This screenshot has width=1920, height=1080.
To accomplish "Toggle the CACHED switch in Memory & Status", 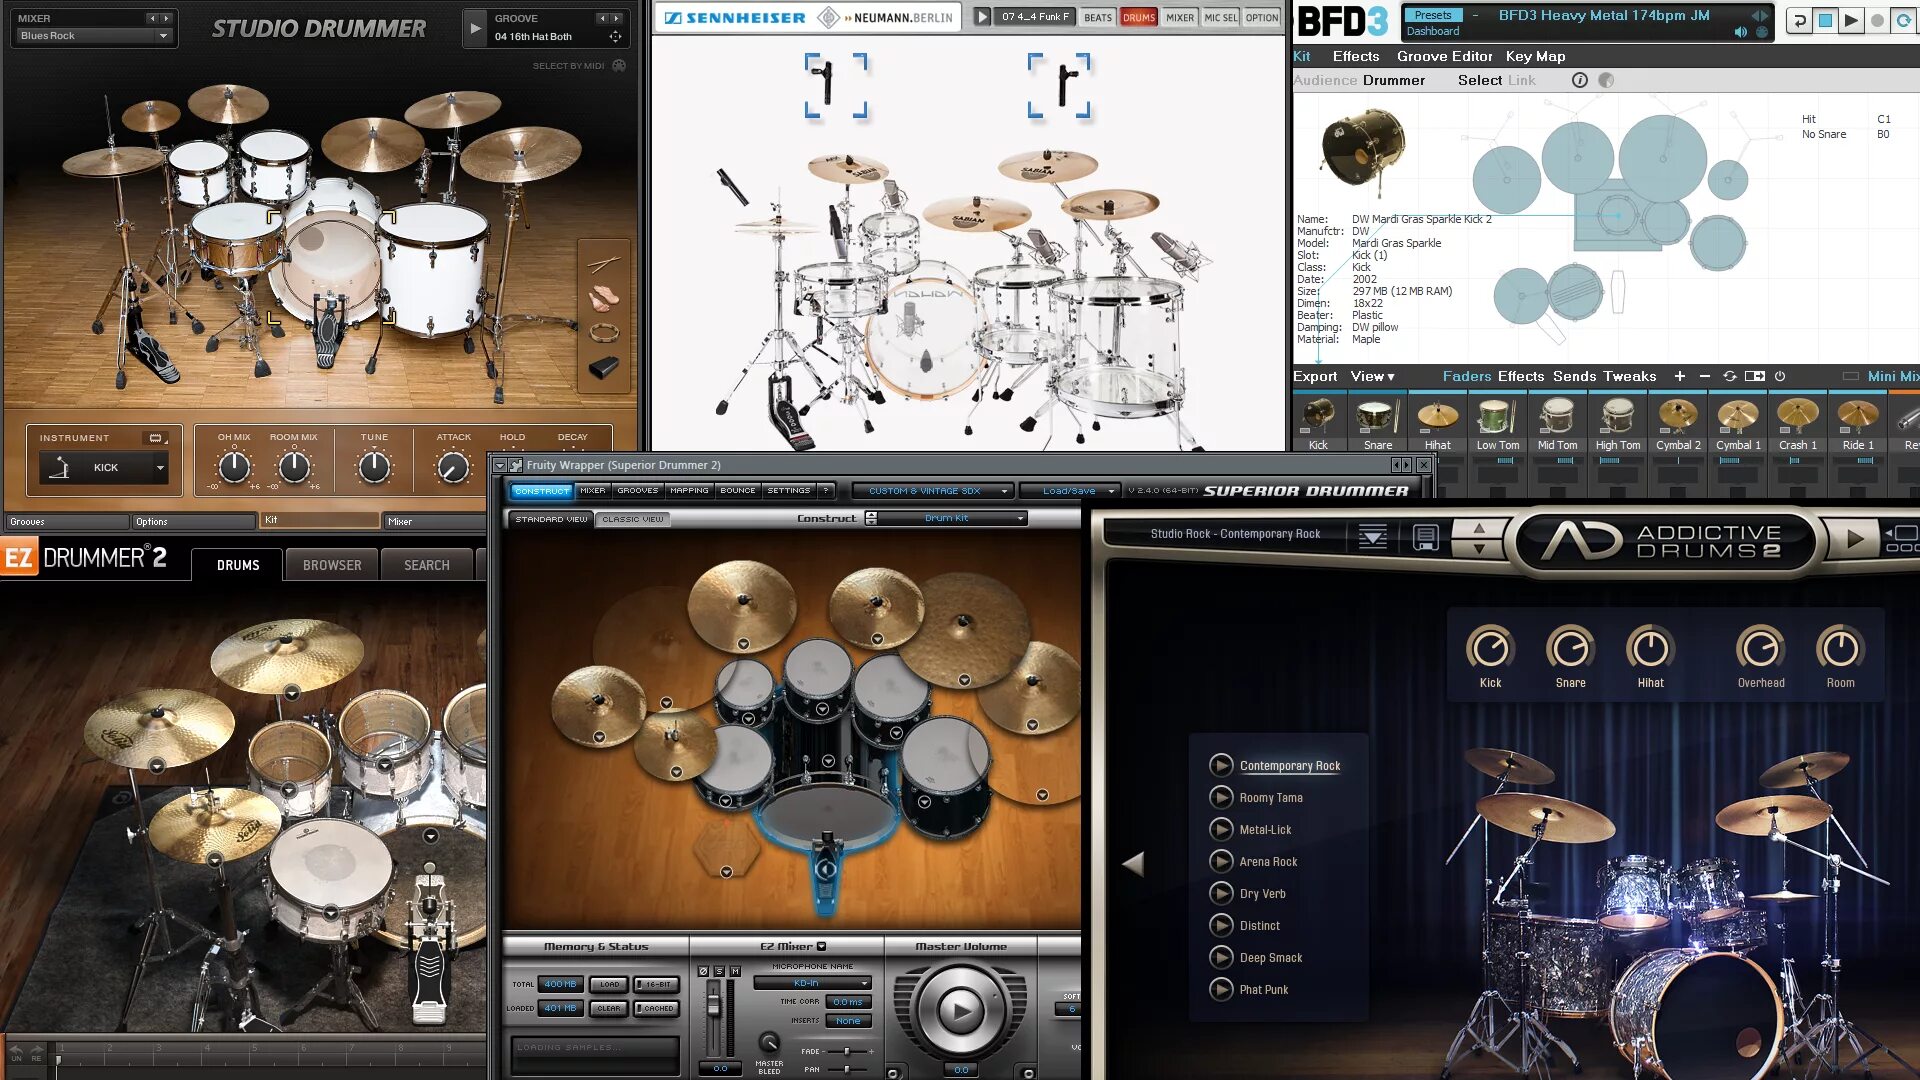I will 657,1009.
